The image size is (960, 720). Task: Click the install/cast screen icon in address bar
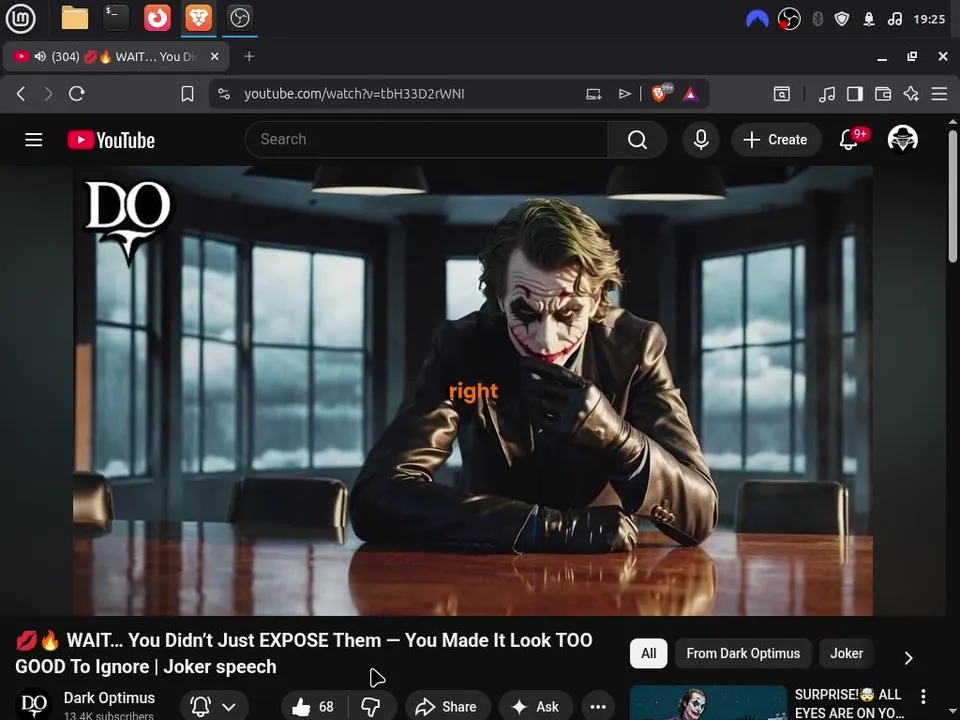tap(593, 94)
